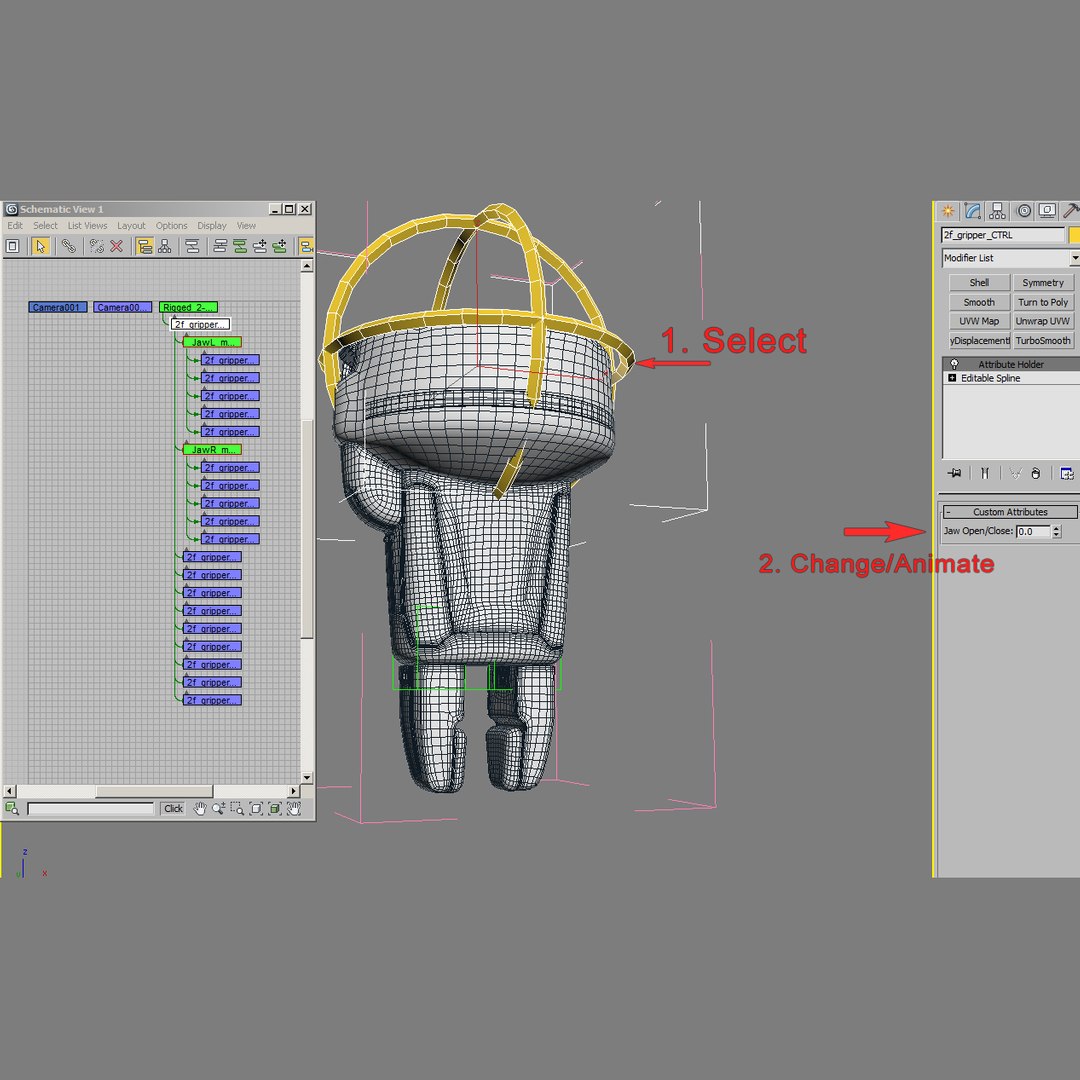This screenshot has height=1080, width=1080.
Task: Toggle the Always Arrange icon
Action: 192,246
